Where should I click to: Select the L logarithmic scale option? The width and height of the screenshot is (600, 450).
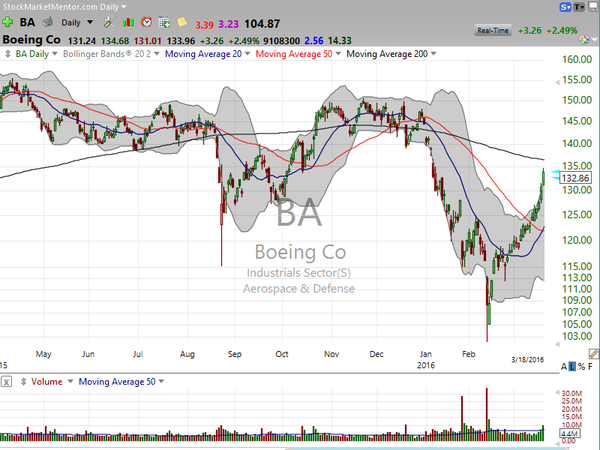coord(572,367)
